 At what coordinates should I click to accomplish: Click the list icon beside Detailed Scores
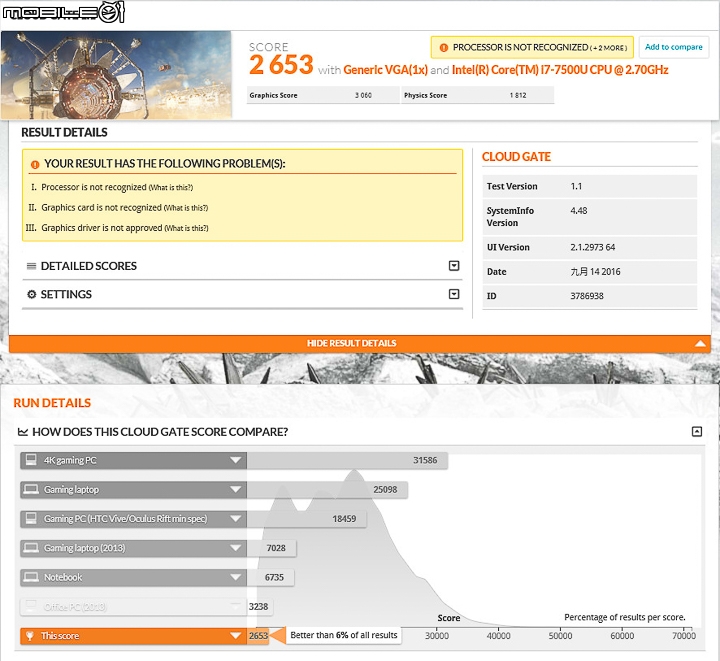pos(31,266)
